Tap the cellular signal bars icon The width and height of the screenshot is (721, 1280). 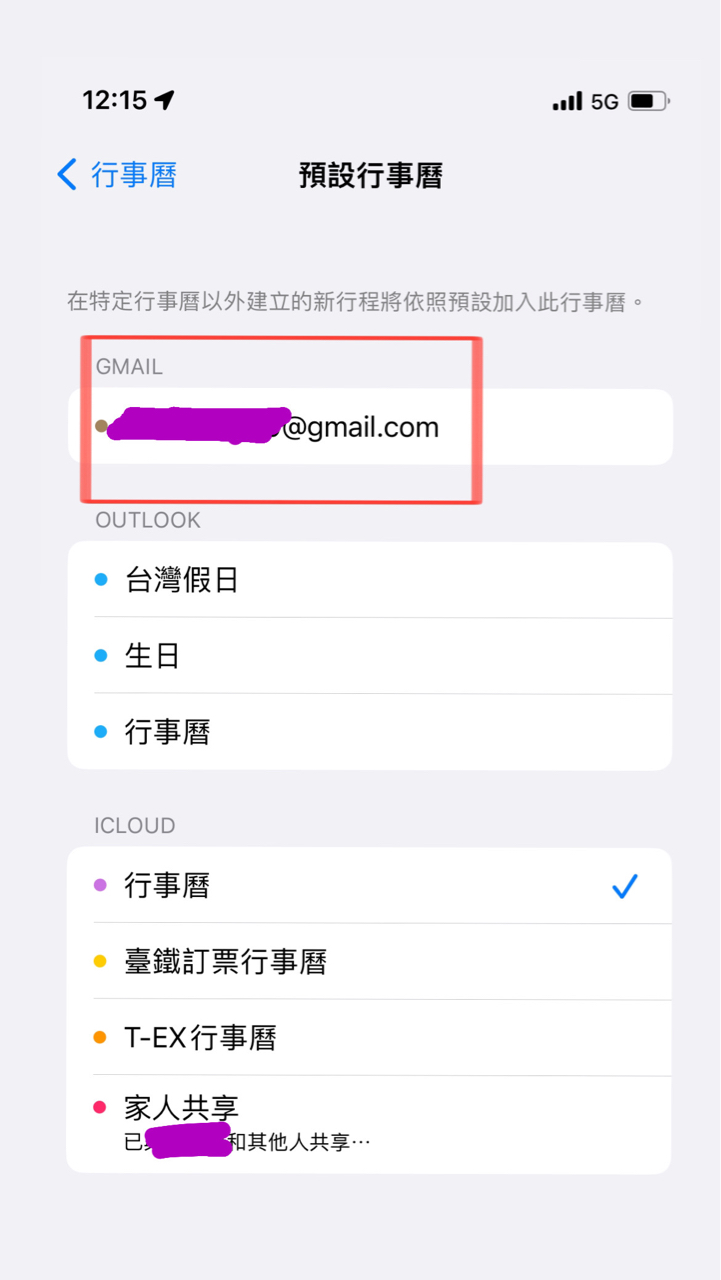(567, 101)
